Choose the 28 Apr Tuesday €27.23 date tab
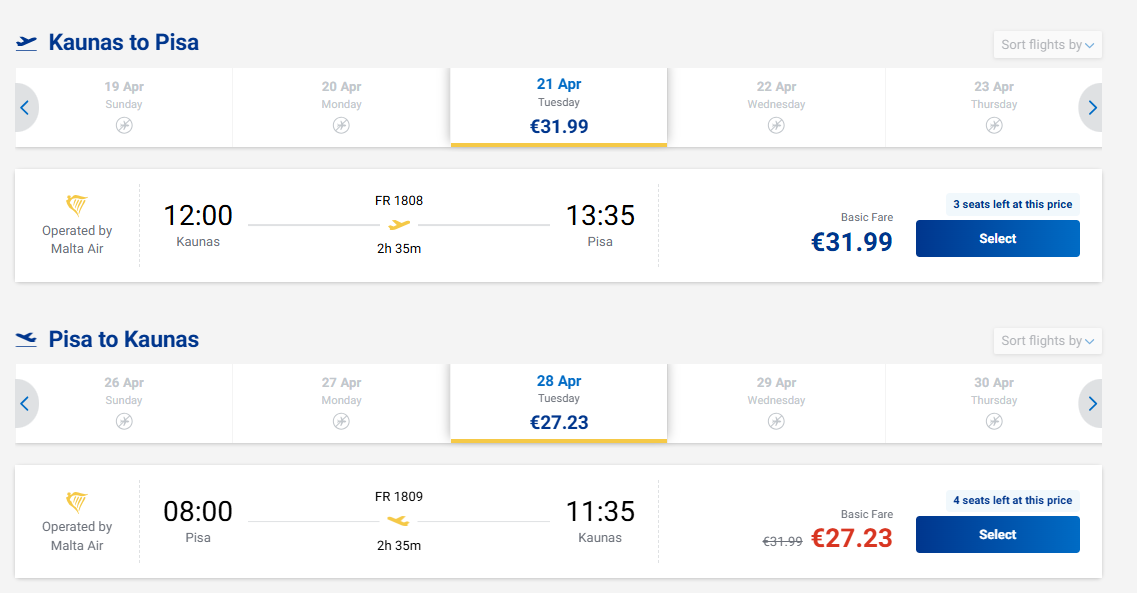Screen dimensions: 1137x593 [x=558, y=402]
